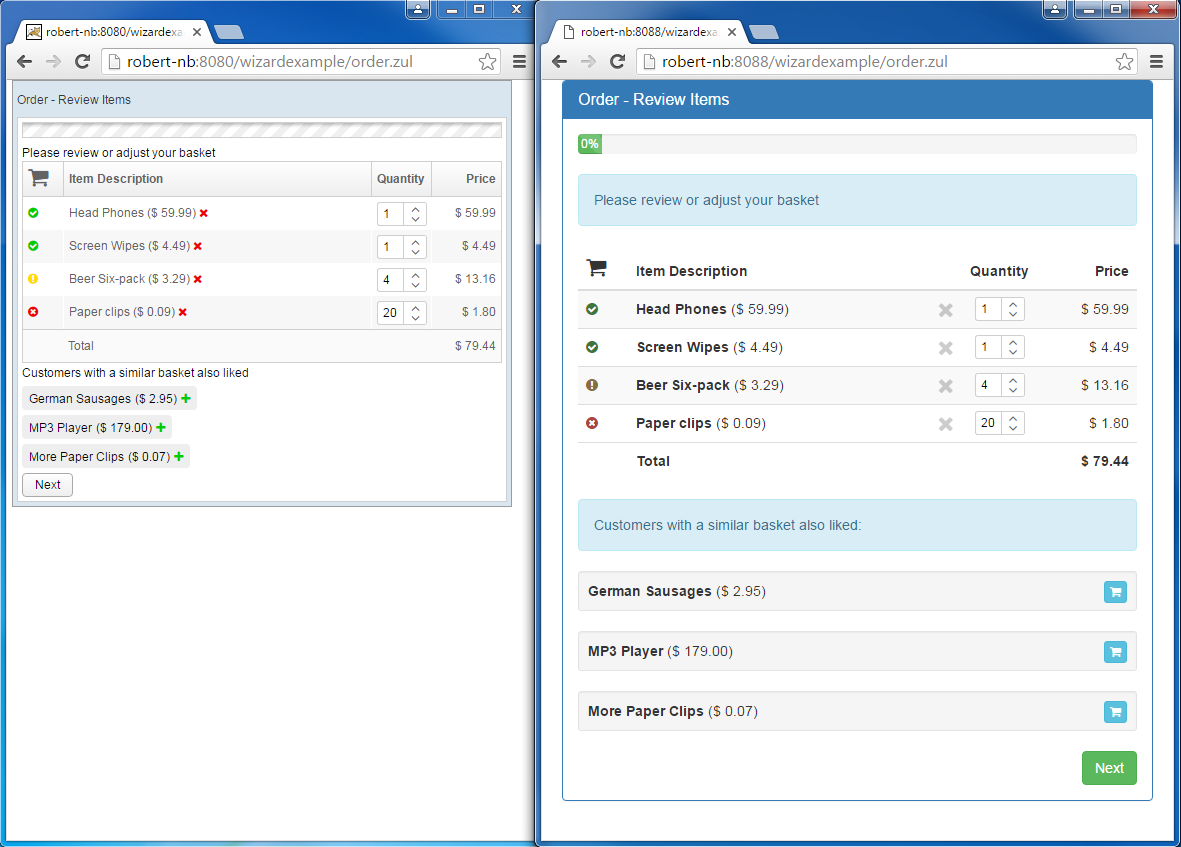Bookmark page with star in right browser
Viewport: 1181px width, 847px height.
click(x=1124, y=62)
